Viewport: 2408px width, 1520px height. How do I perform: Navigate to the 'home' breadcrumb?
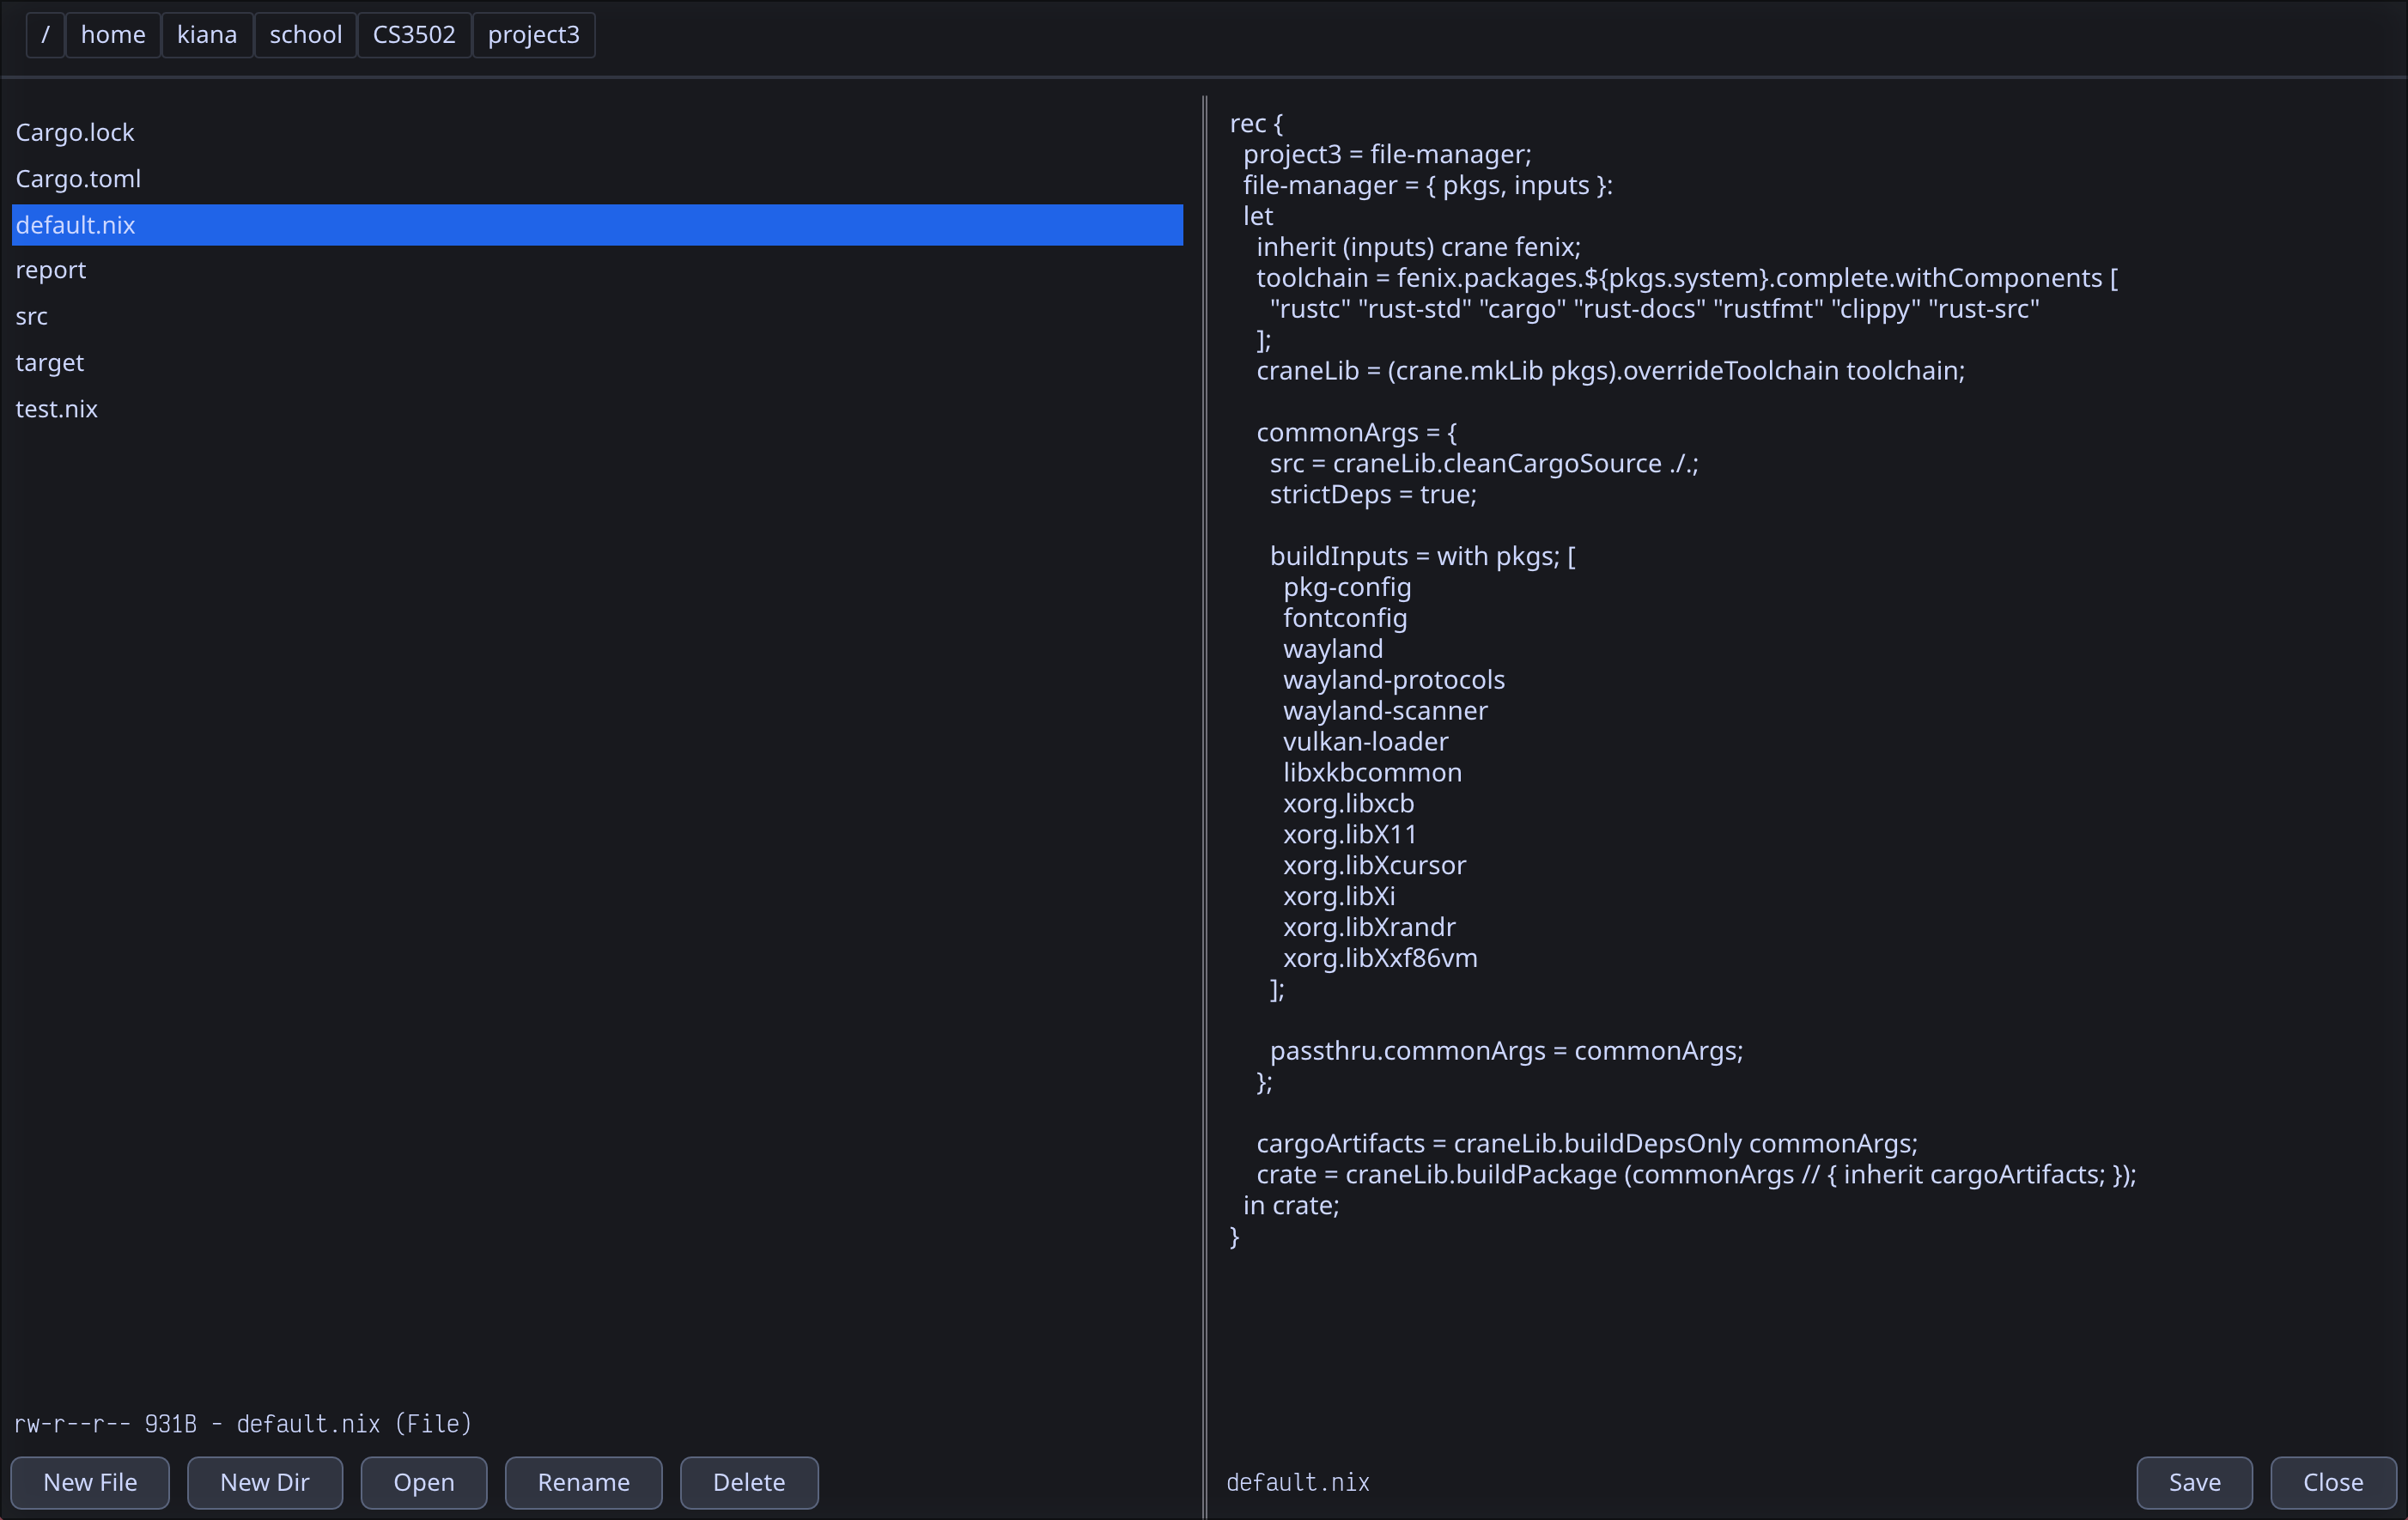point(113,35)
